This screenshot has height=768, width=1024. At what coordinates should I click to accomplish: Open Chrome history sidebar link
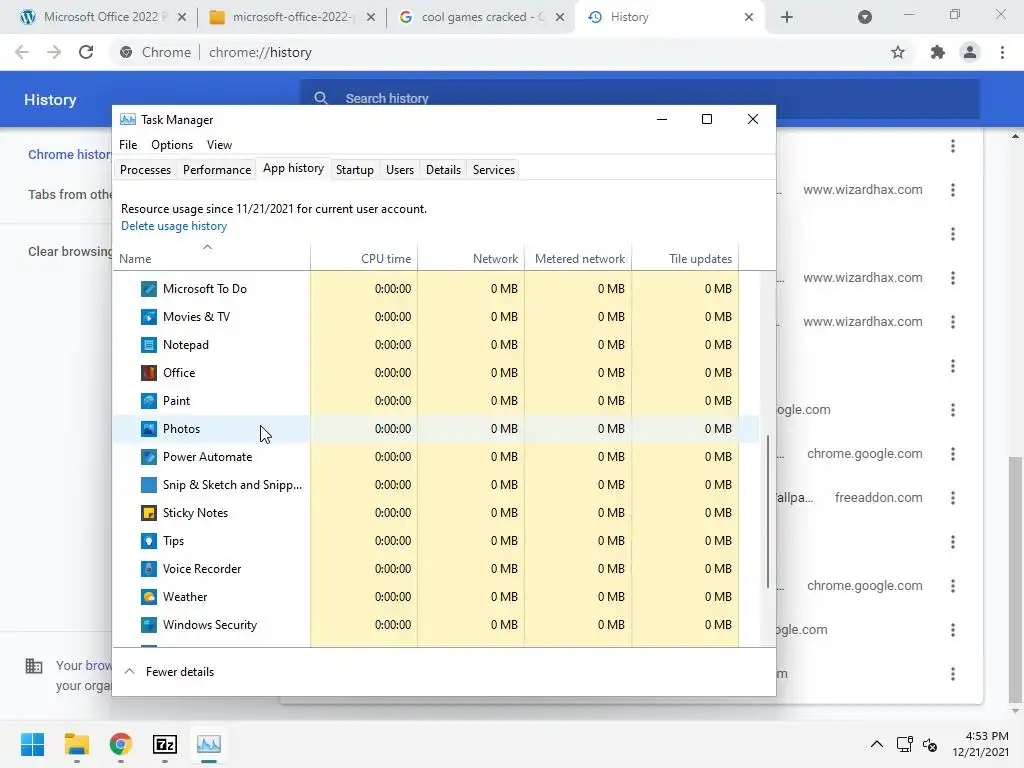(69, 155)
